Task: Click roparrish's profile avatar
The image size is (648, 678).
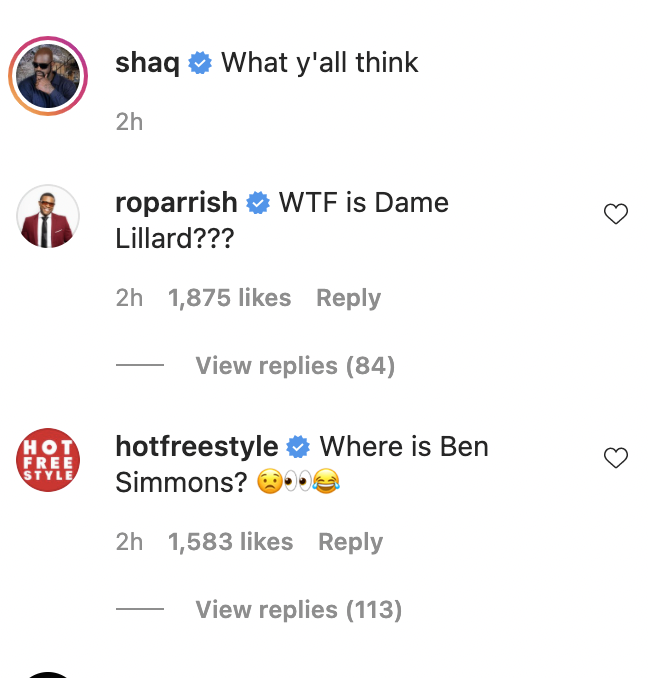Action: pos(48,216)
